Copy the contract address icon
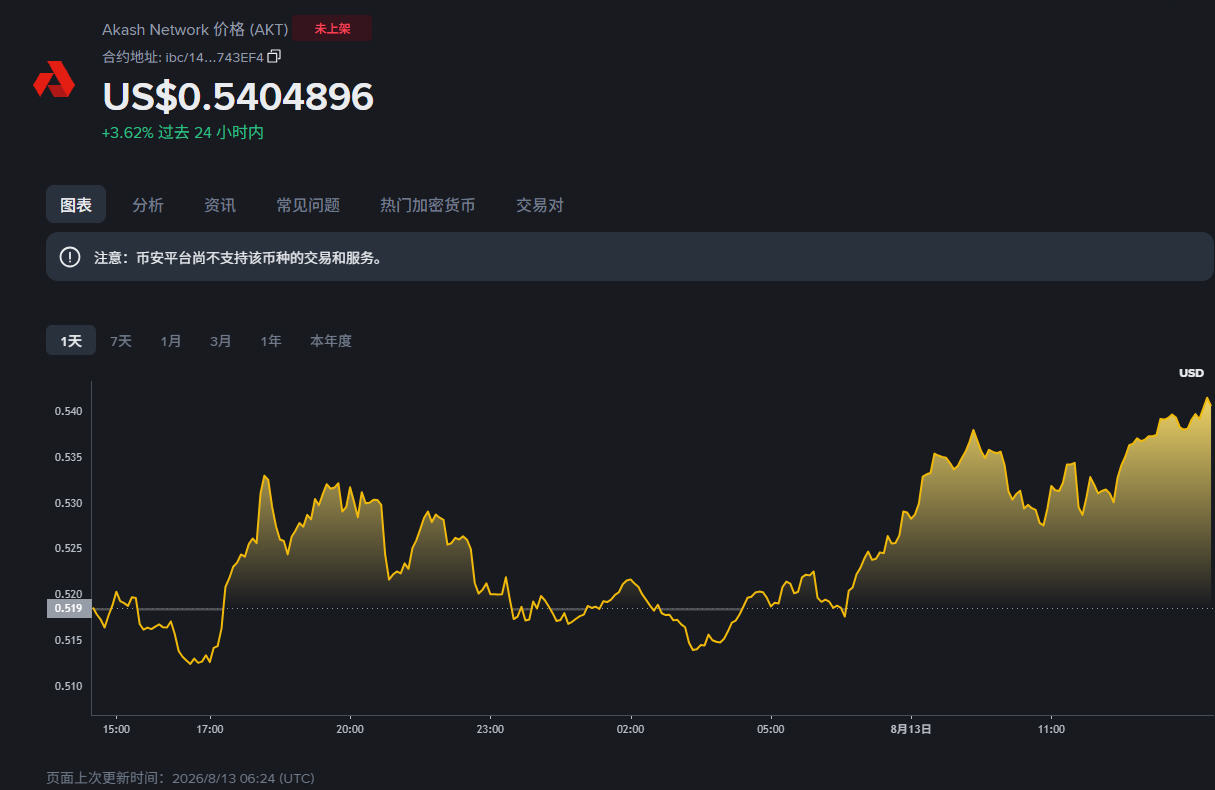 (x=275, y=56)
